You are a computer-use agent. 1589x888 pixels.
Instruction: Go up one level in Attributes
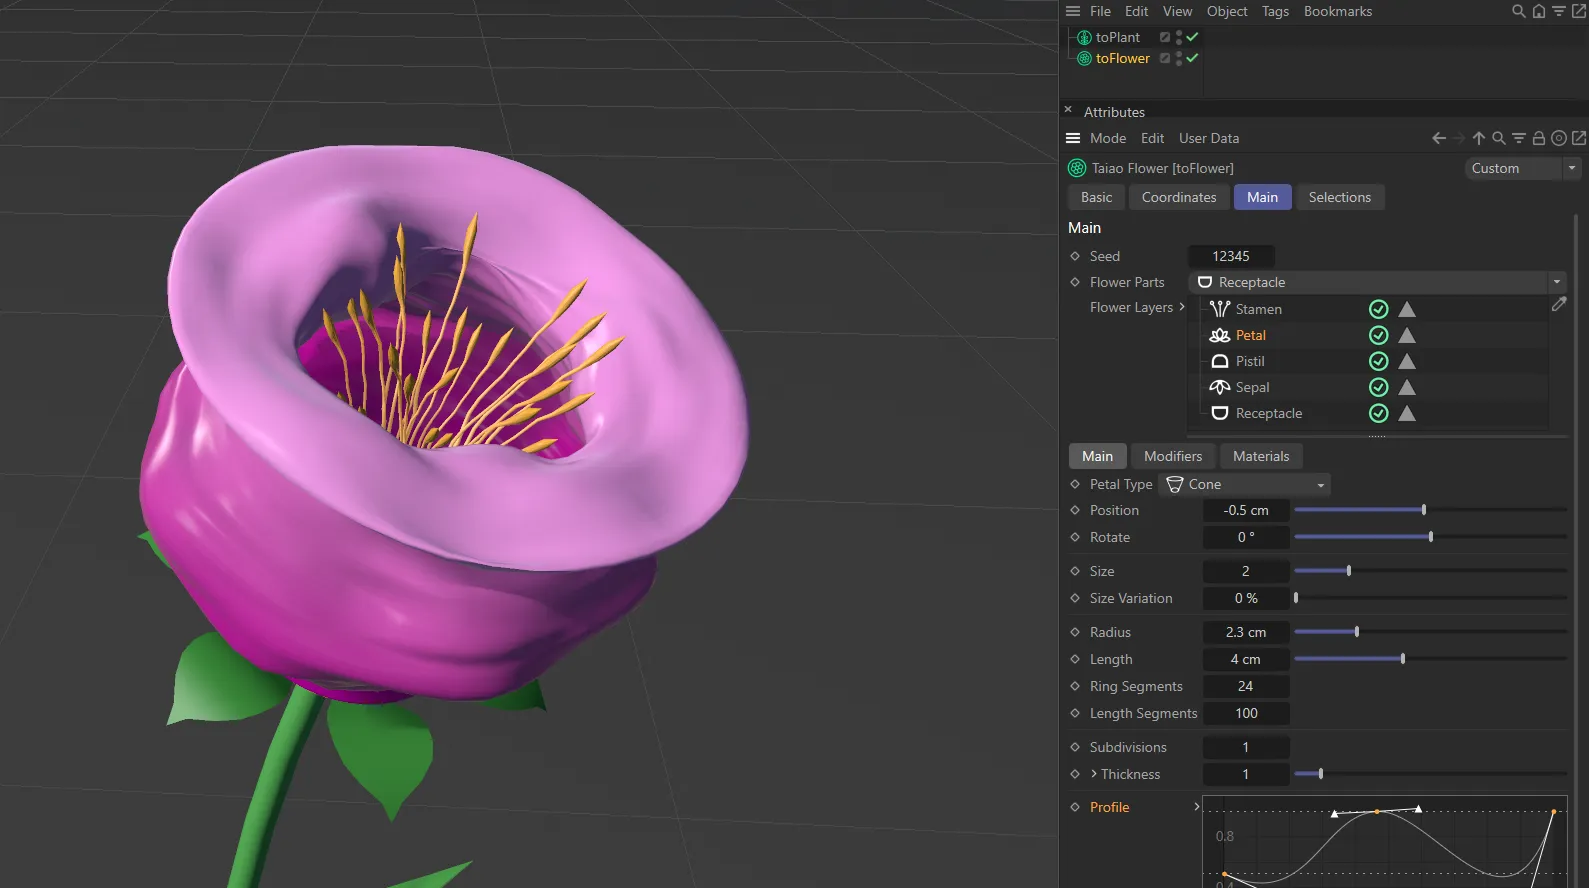click(1478, 138)
